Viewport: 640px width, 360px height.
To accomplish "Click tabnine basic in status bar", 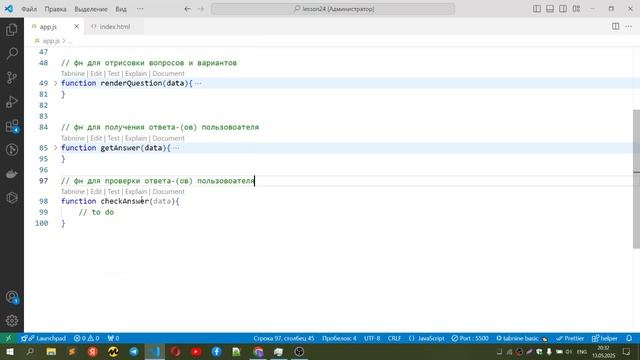I will tap(522, 338).
